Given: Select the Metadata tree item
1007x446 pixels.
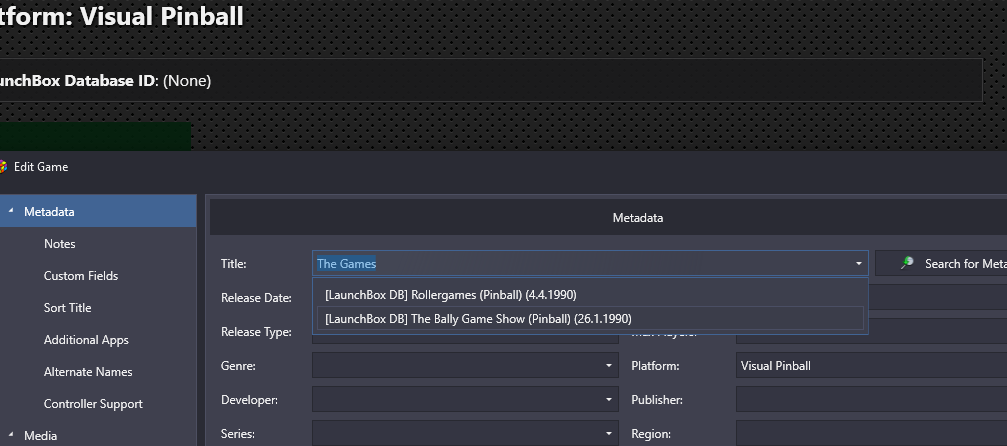Looking at the screenshot, I should (x=98, y=211).
